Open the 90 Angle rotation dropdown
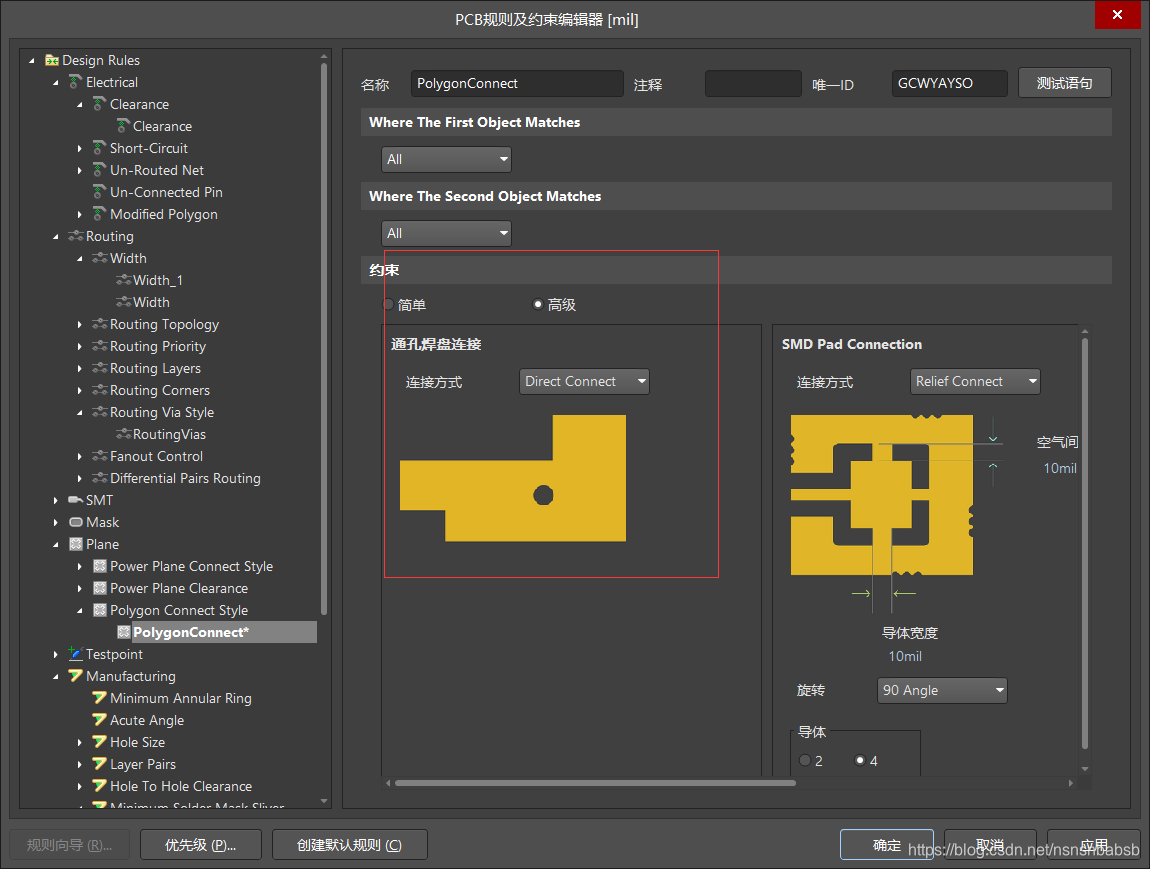The image size is (1150, 869). (x=942, y=690)
